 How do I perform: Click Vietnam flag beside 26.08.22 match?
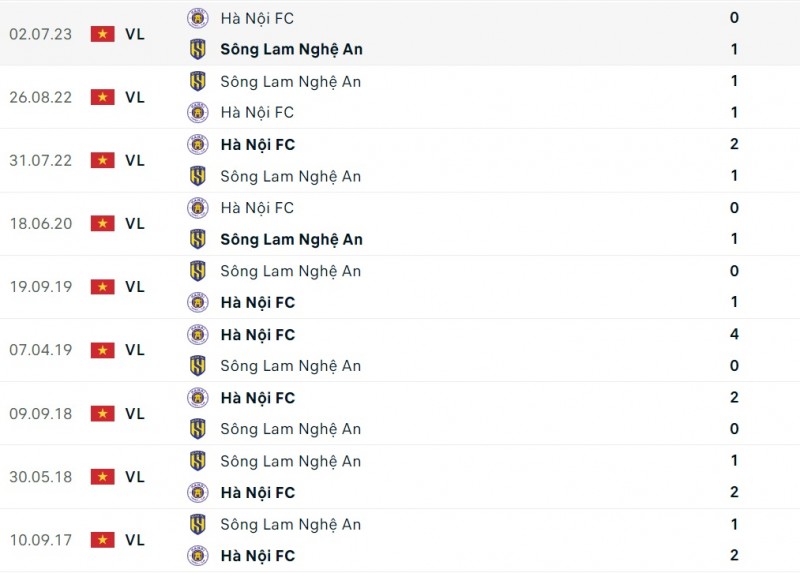[x=102, y=97]
